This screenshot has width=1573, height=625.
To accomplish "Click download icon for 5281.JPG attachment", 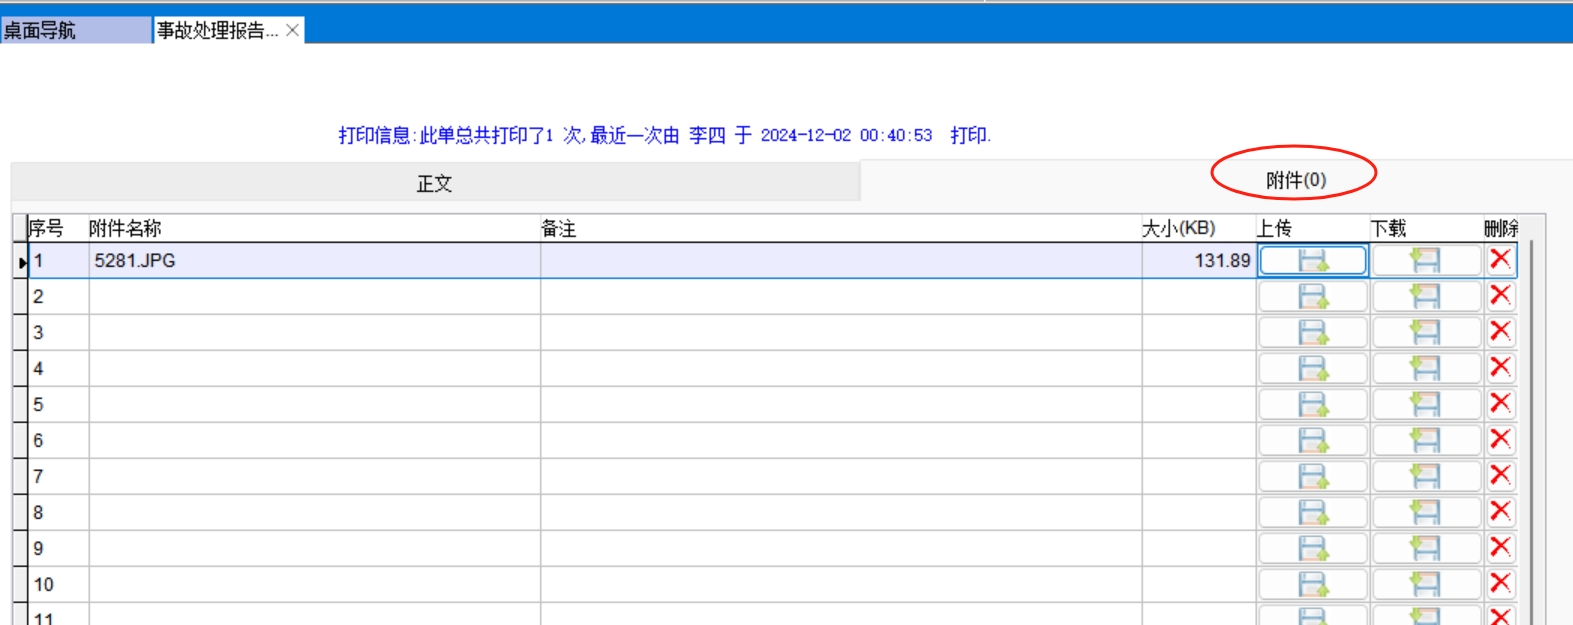I will tap(1425, 261).
